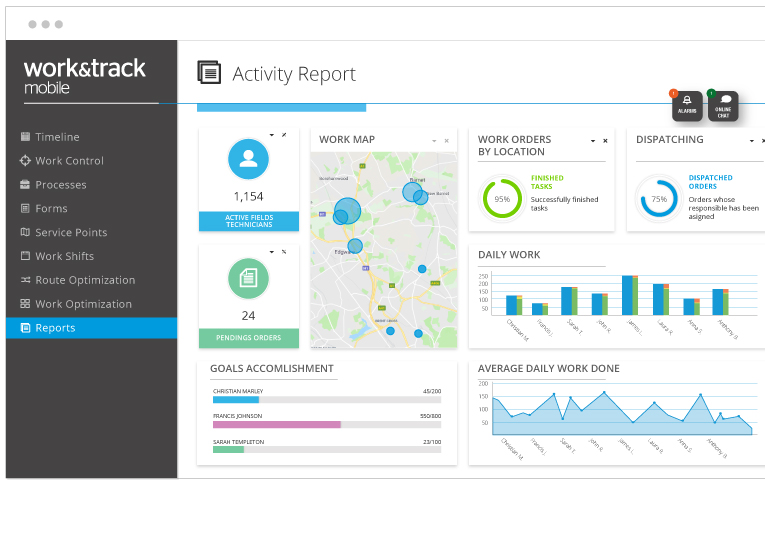Open the Online Chat button
This screenshot has height=540, width=765.
tap(723, 106)
